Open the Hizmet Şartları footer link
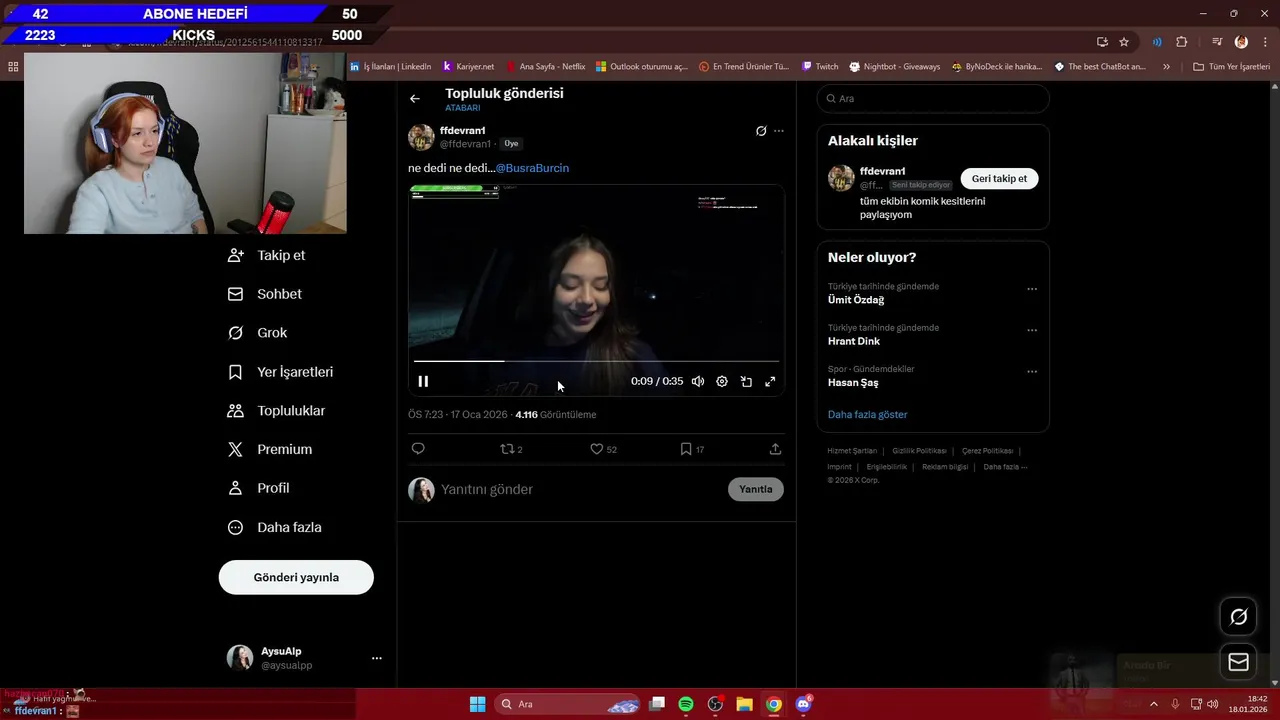The image size is (1280, 720). (852, 451)
